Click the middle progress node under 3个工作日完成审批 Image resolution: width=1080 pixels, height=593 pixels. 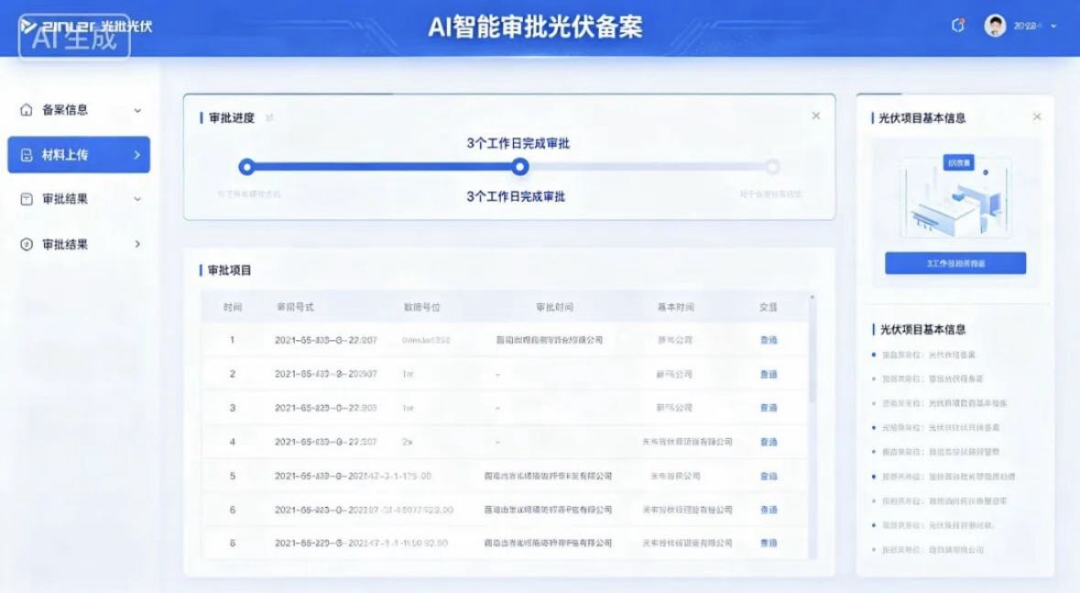[520, 166]
